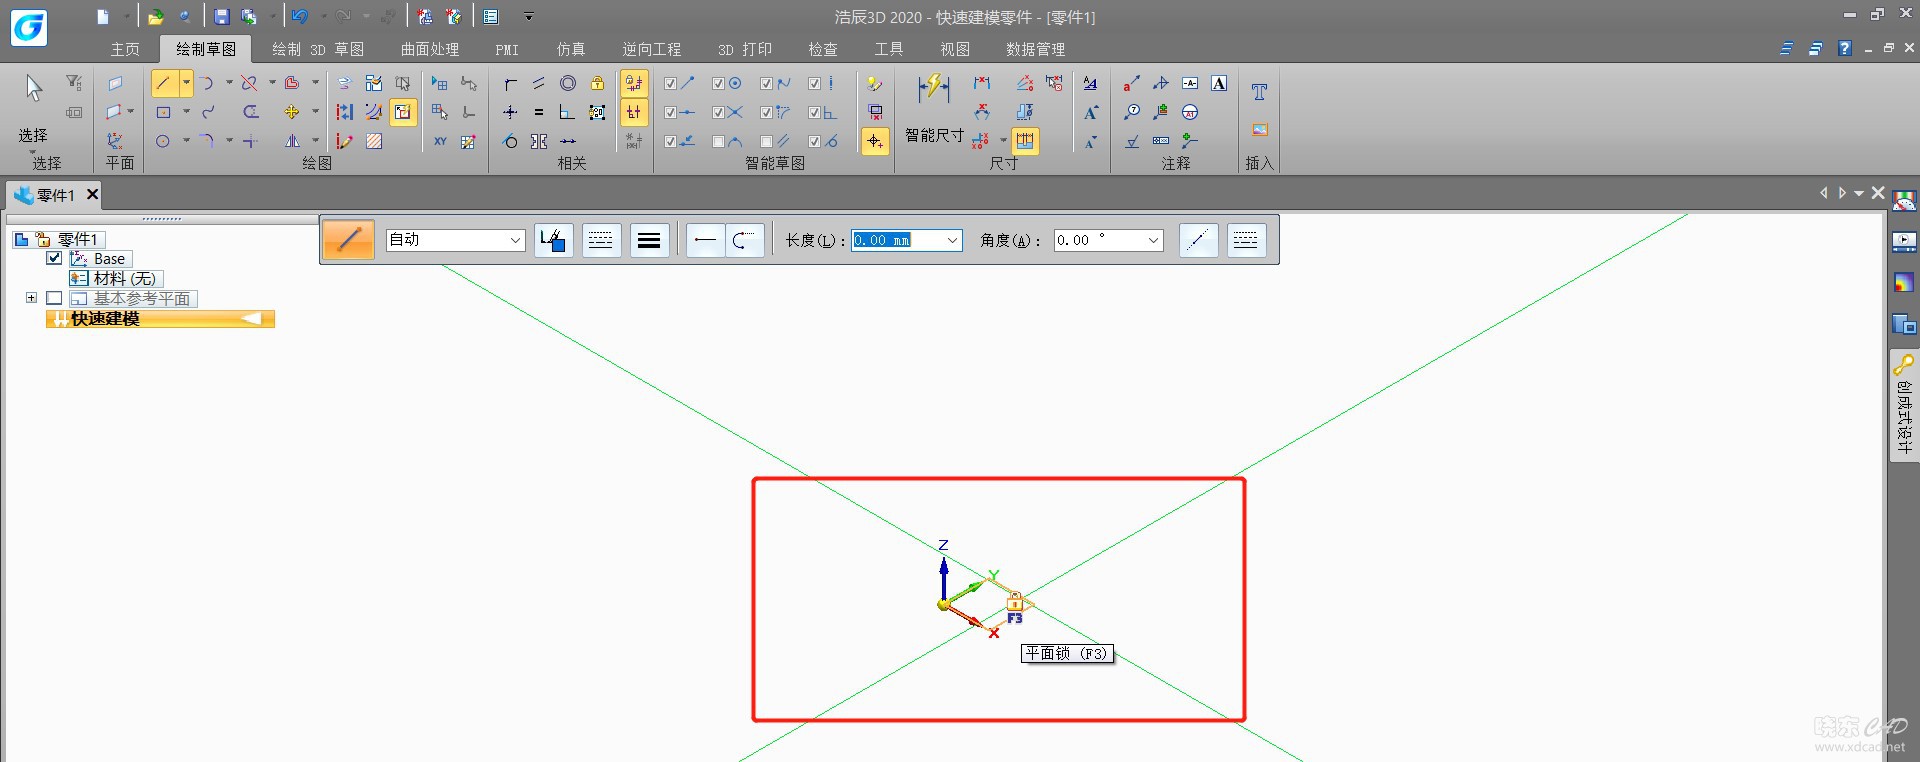
Task: Click the large T text insert icon
Action: 1259,92
